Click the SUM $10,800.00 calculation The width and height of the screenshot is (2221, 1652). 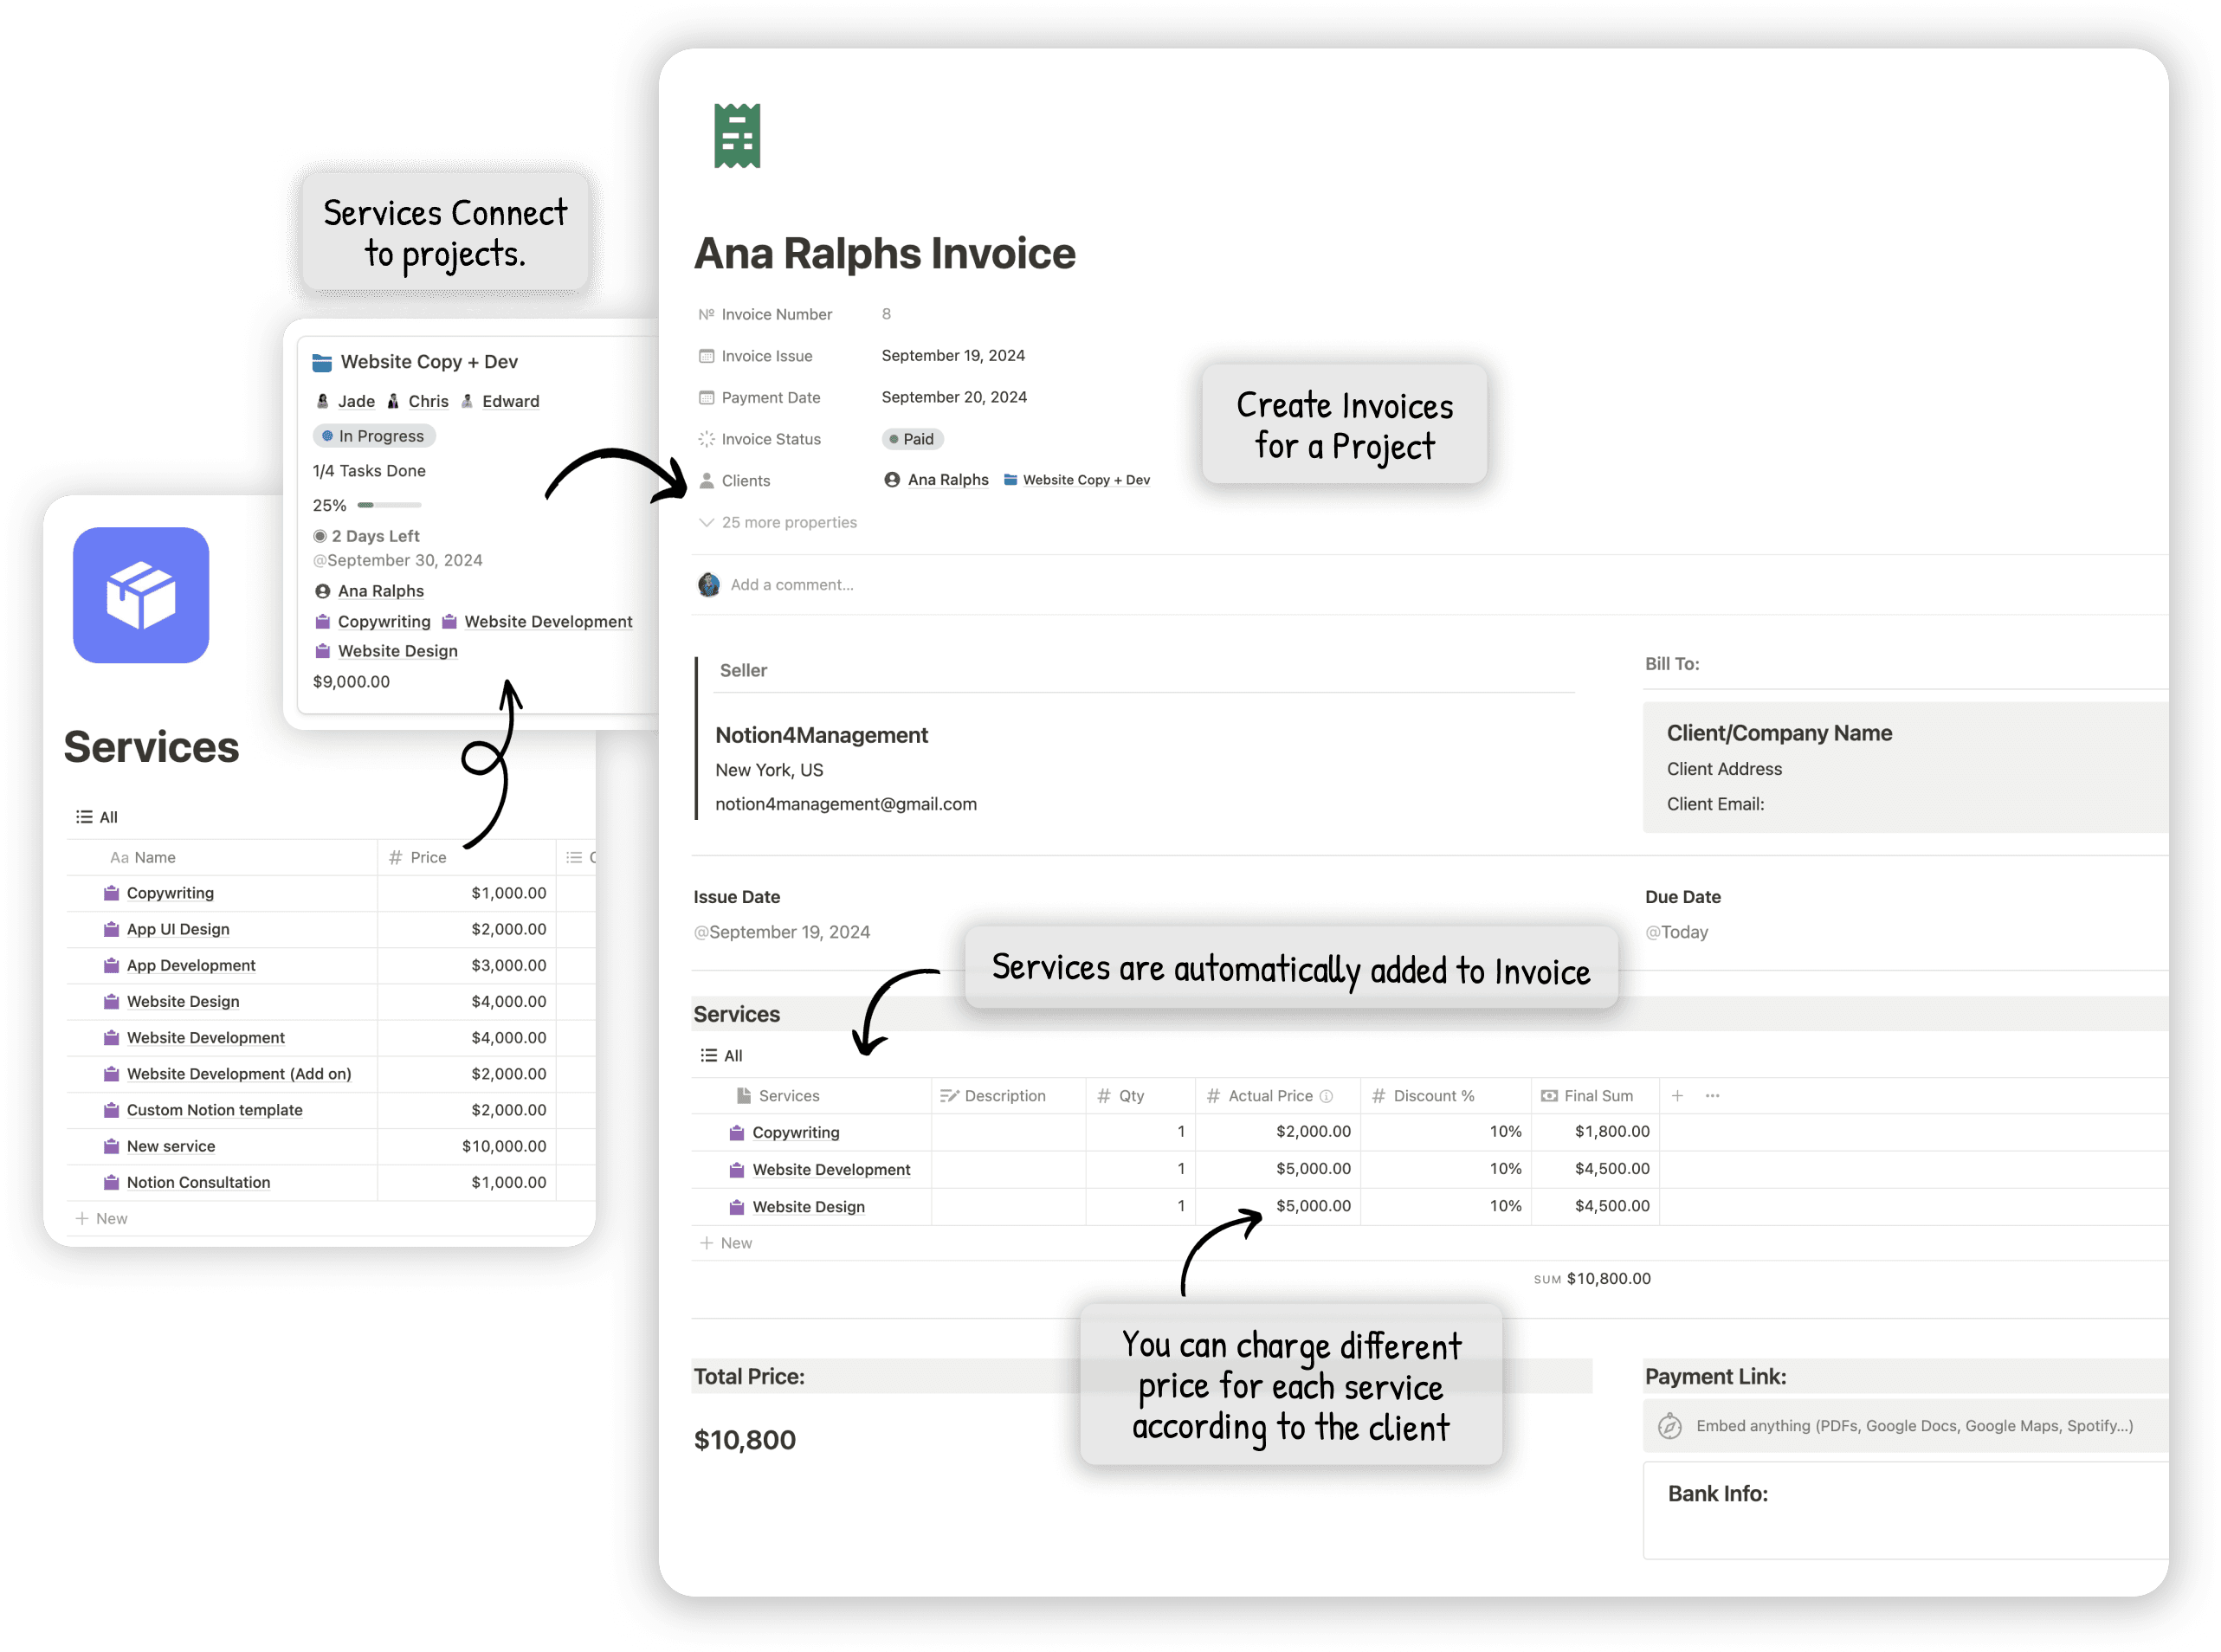(1592, 1279)
